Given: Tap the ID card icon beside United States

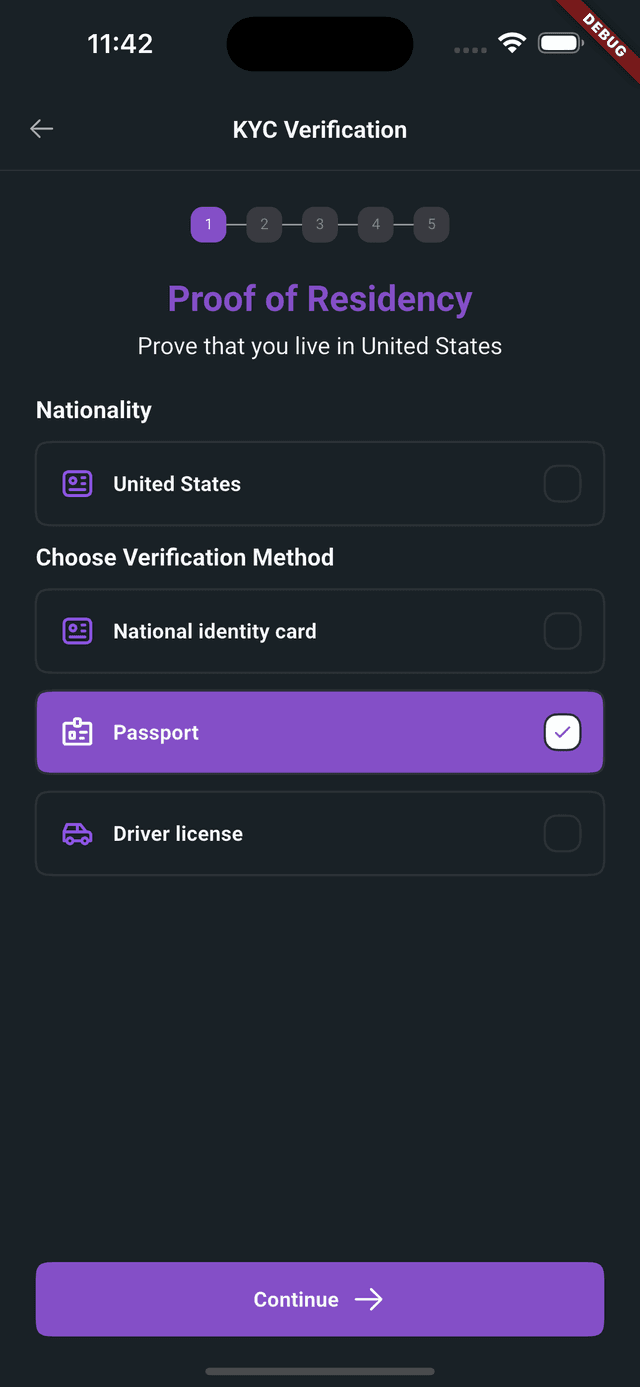Looking at the screenshot, I should [77, 484].
